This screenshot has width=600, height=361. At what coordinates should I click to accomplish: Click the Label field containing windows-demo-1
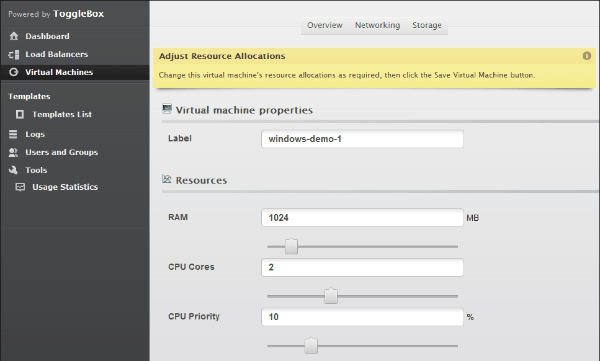click(x=362, y=139)
